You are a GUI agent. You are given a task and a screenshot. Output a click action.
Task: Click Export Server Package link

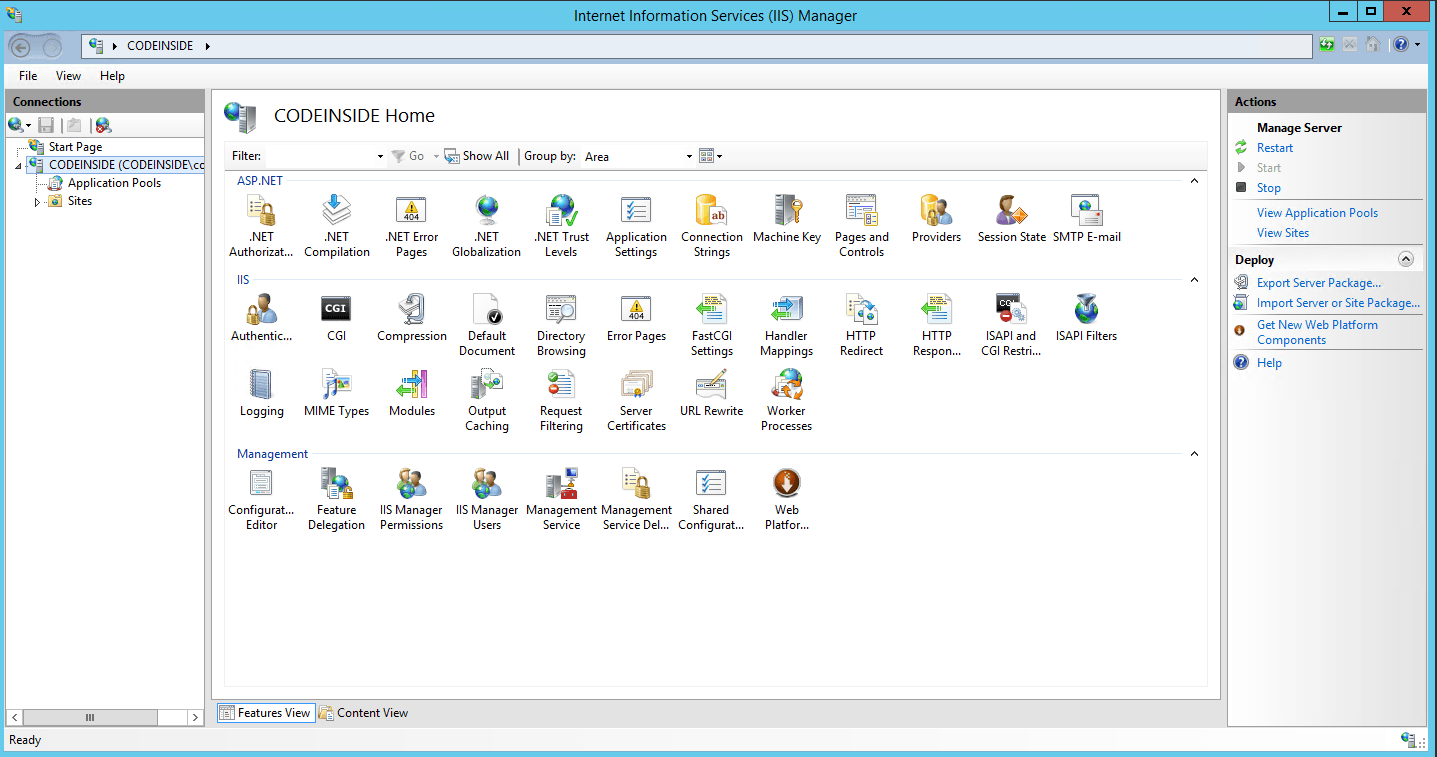[1319, 283]
